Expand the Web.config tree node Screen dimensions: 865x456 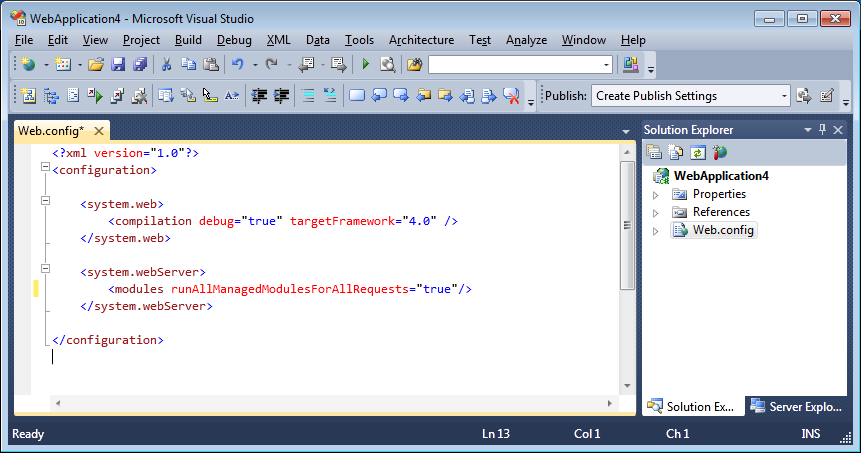point(656,231)
